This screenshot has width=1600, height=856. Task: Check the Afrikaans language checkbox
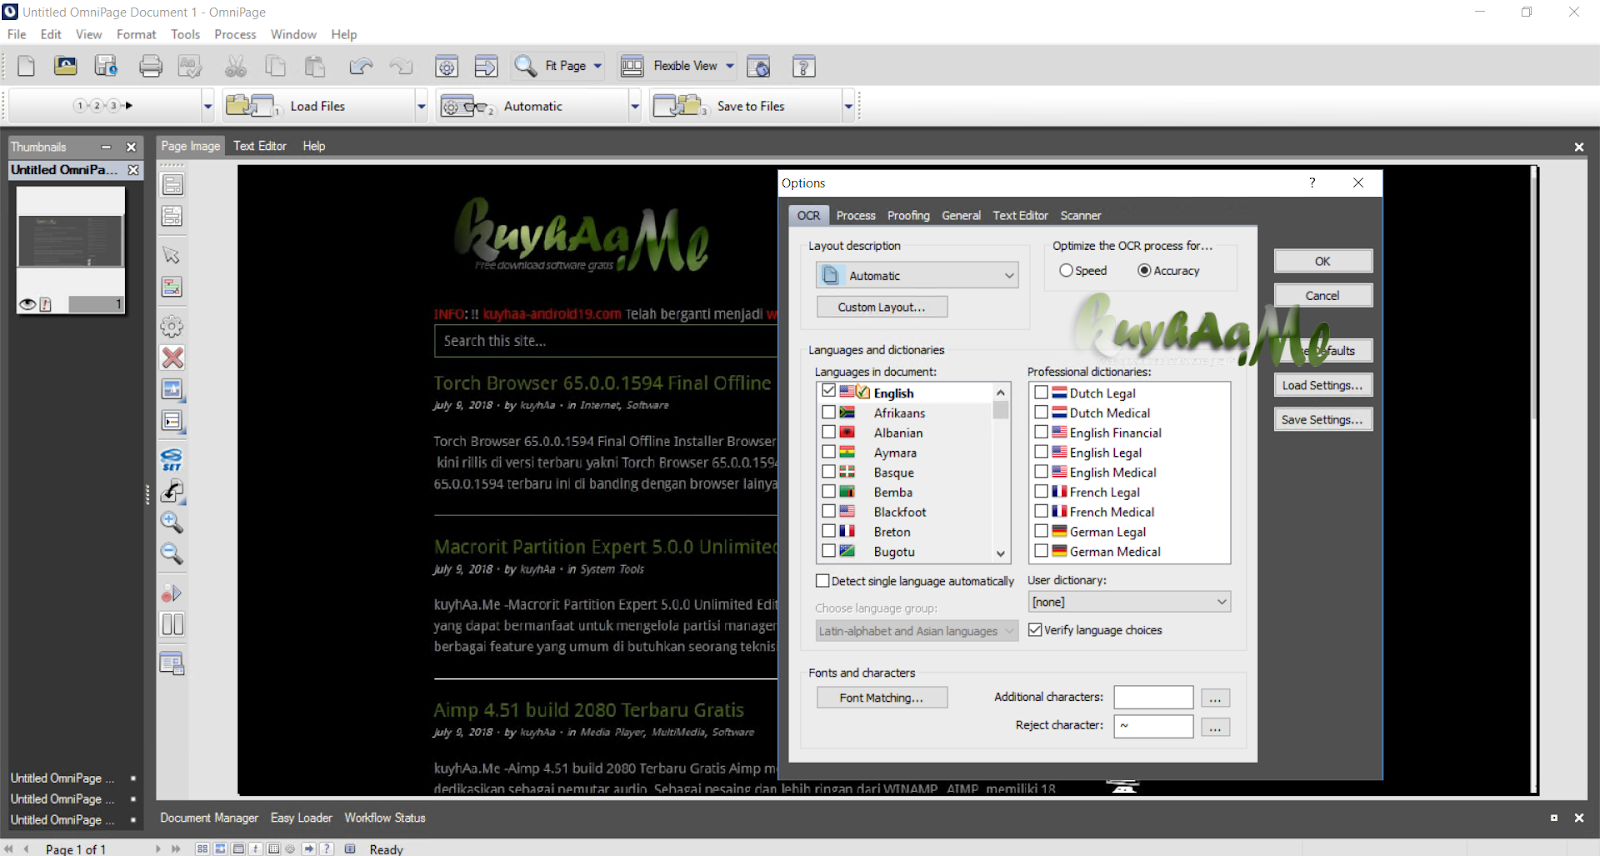tap(829, 412)
